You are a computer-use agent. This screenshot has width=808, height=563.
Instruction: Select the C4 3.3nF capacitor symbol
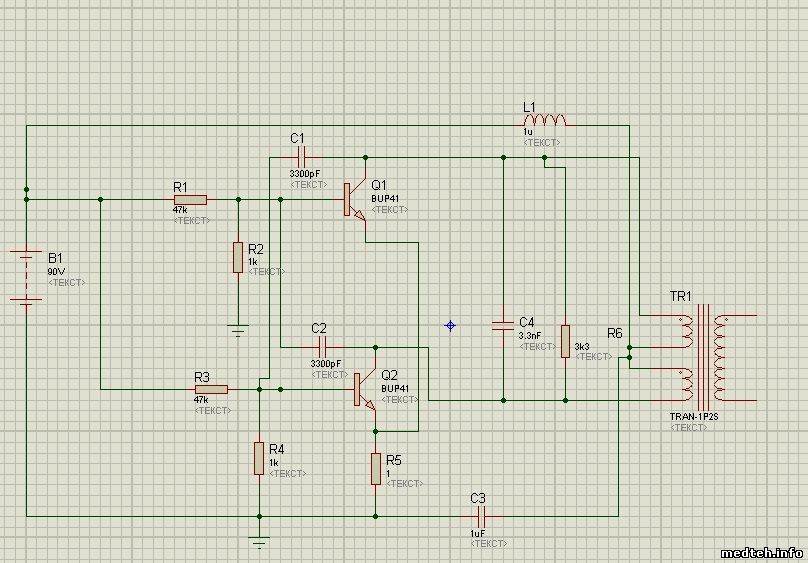click(503, 324)
